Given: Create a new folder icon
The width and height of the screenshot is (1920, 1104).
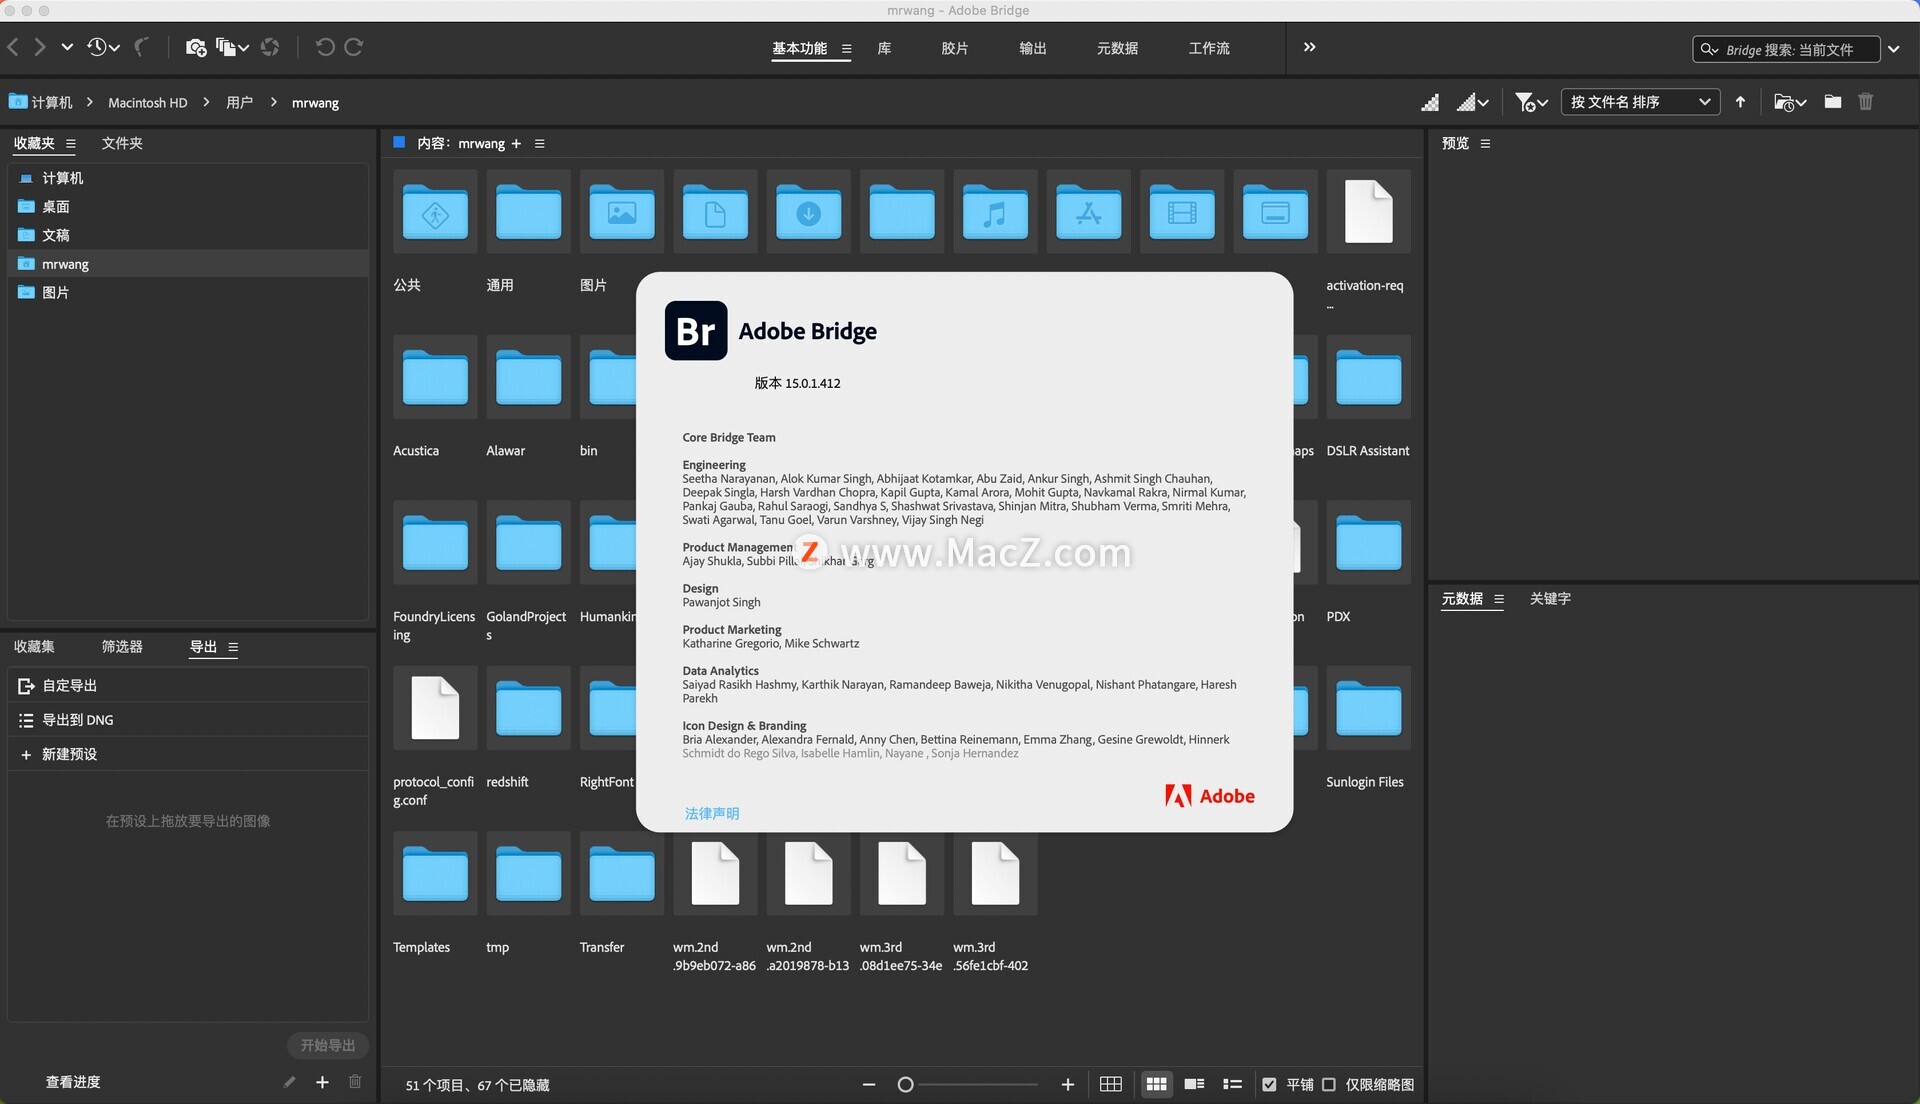Looking at the screenshot, I should (1832, 102).
